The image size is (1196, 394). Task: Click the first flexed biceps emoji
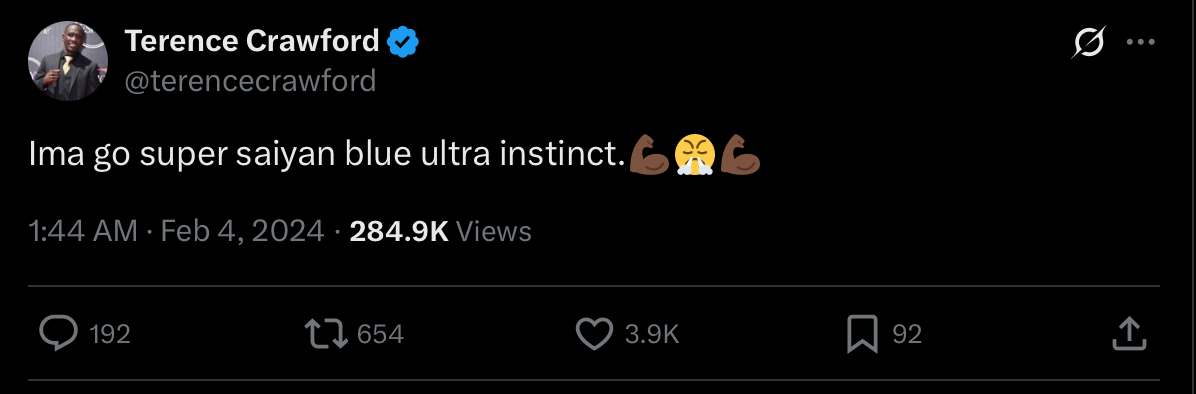[x=649, y=155]
